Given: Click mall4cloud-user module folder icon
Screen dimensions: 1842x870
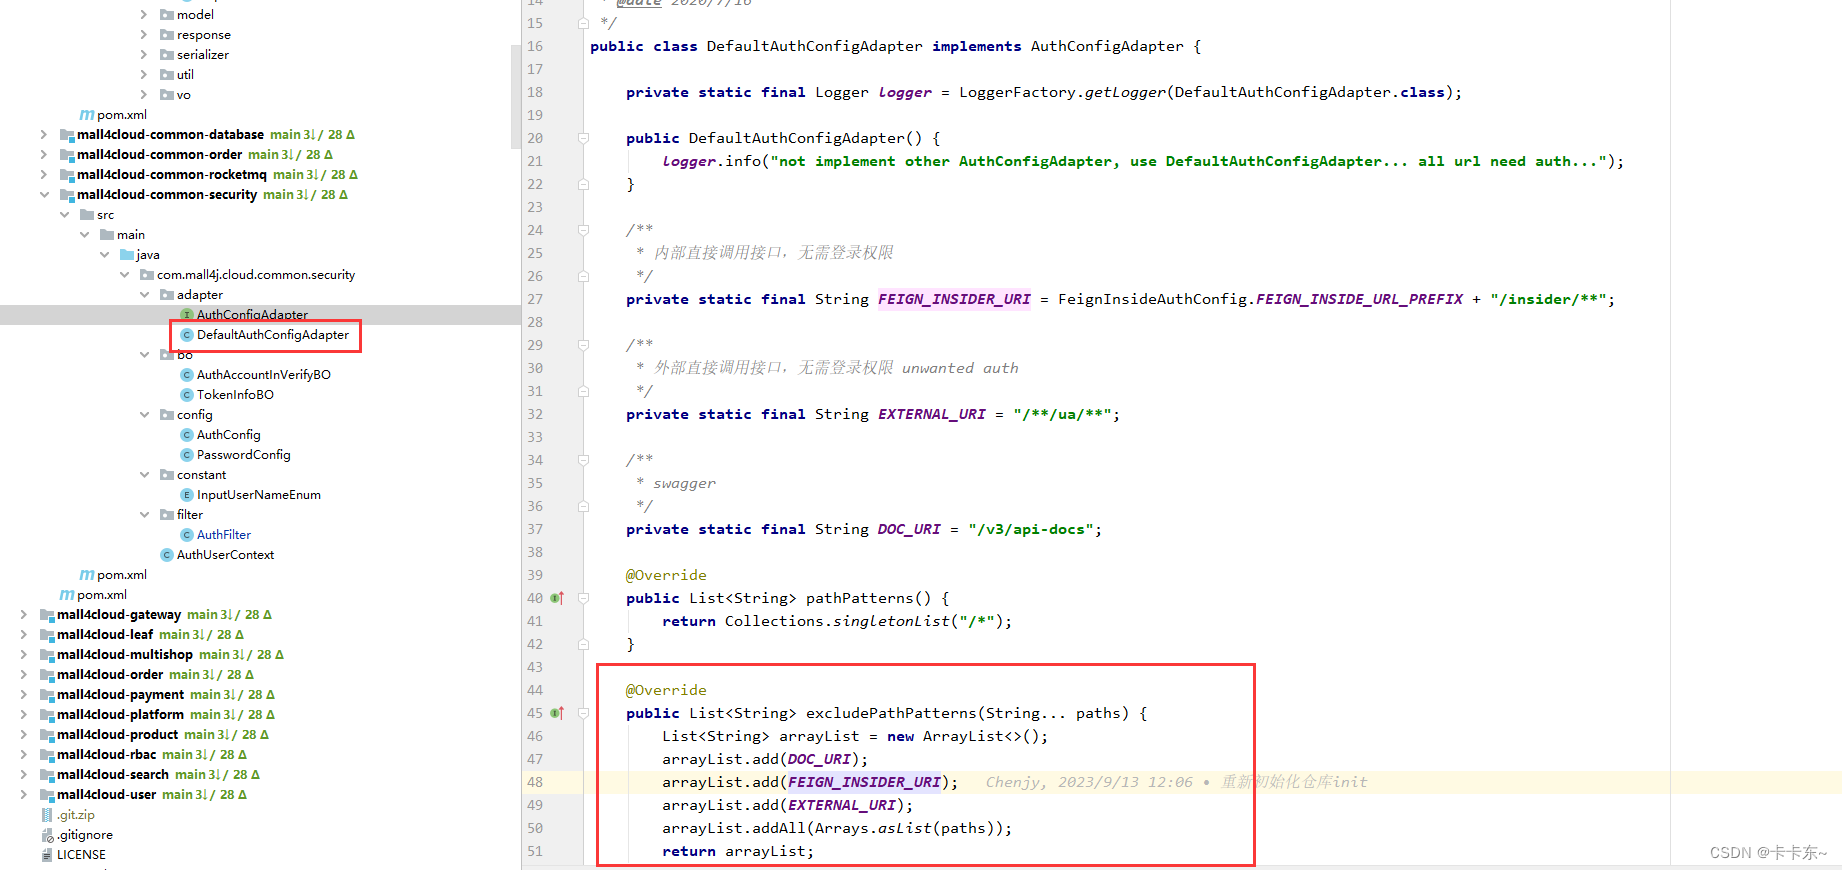Looking at the screenshot, I should [47, 795].
